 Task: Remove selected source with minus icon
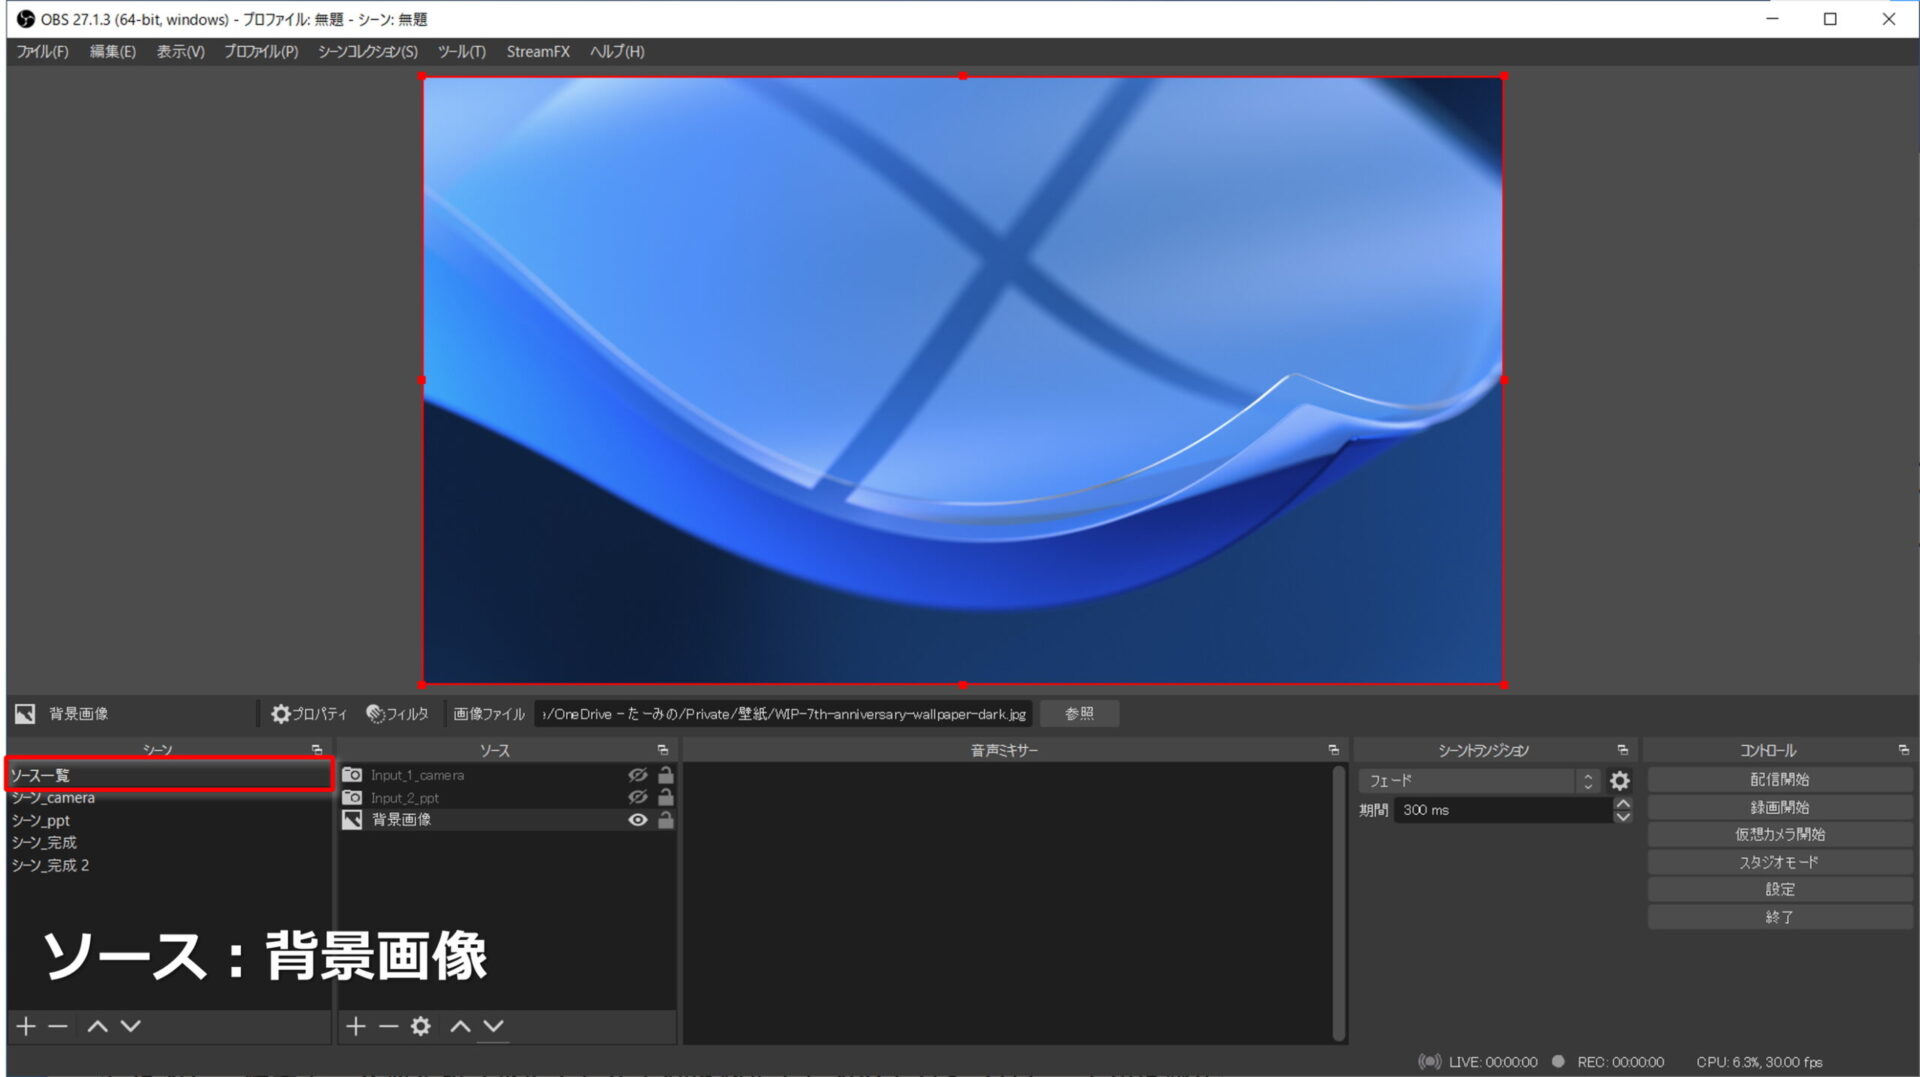pyautogui.click(x=388, y=1026)
